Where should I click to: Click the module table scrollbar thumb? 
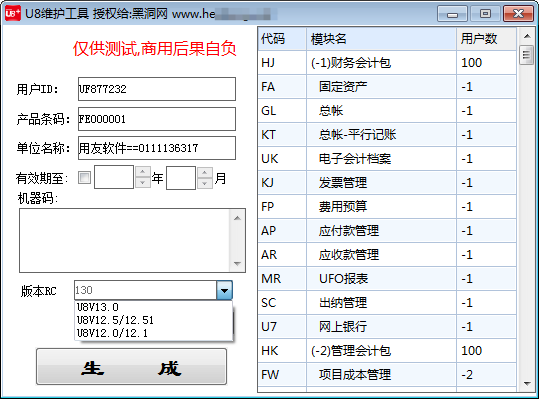point(526,55)
